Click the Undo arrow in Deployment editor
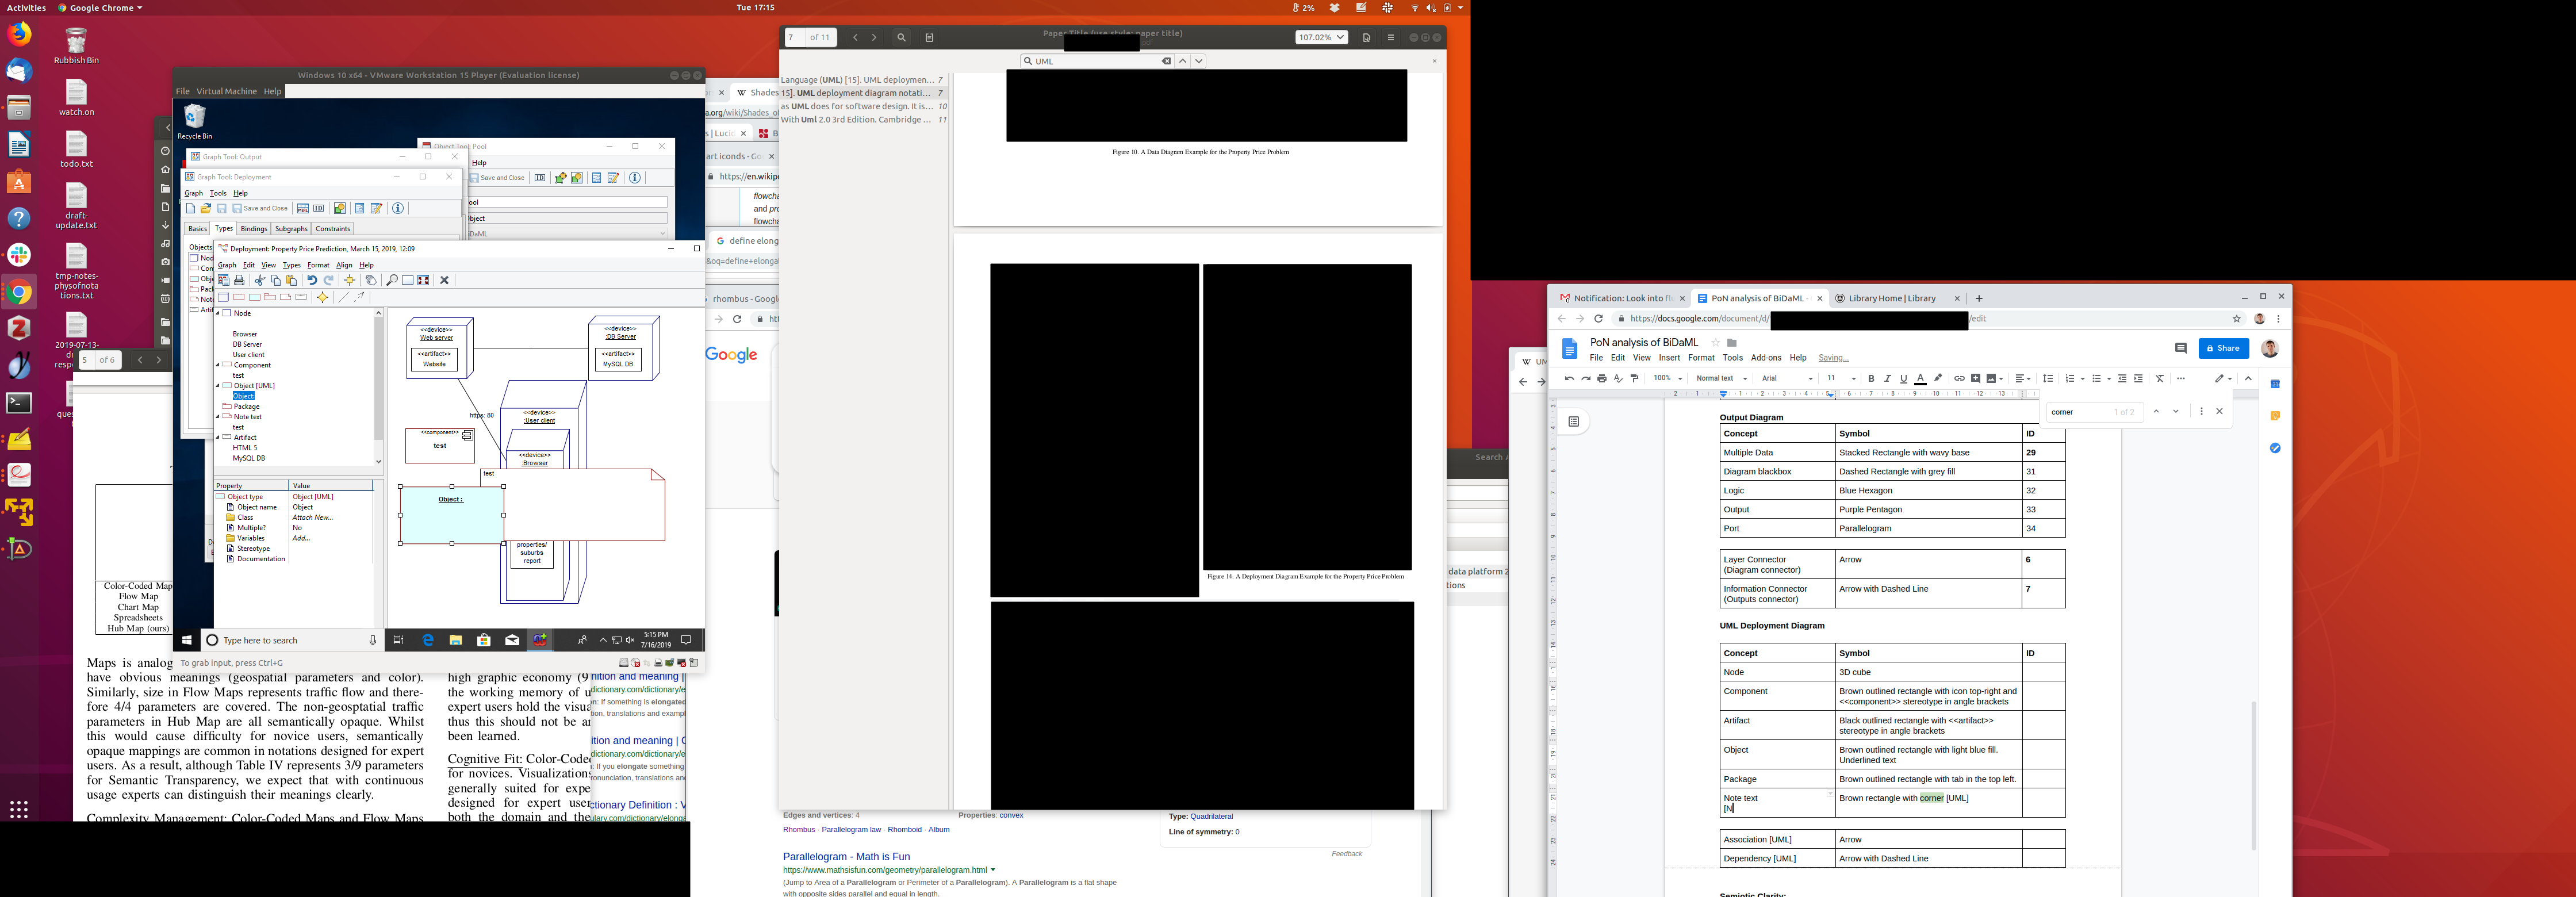Viewport: 2576px width, 897px height. pyautogui.click(x=312, y=280)
